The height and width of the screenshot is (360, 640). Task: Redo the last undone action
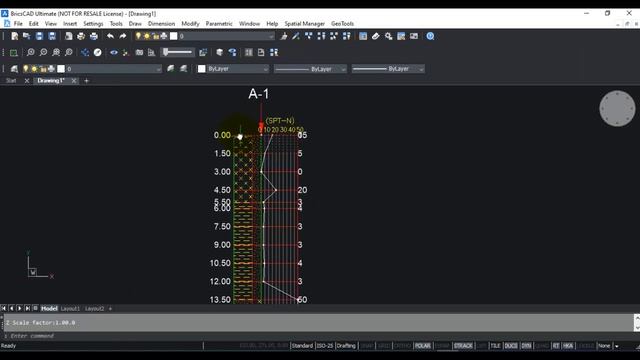(x=123, y=36)
